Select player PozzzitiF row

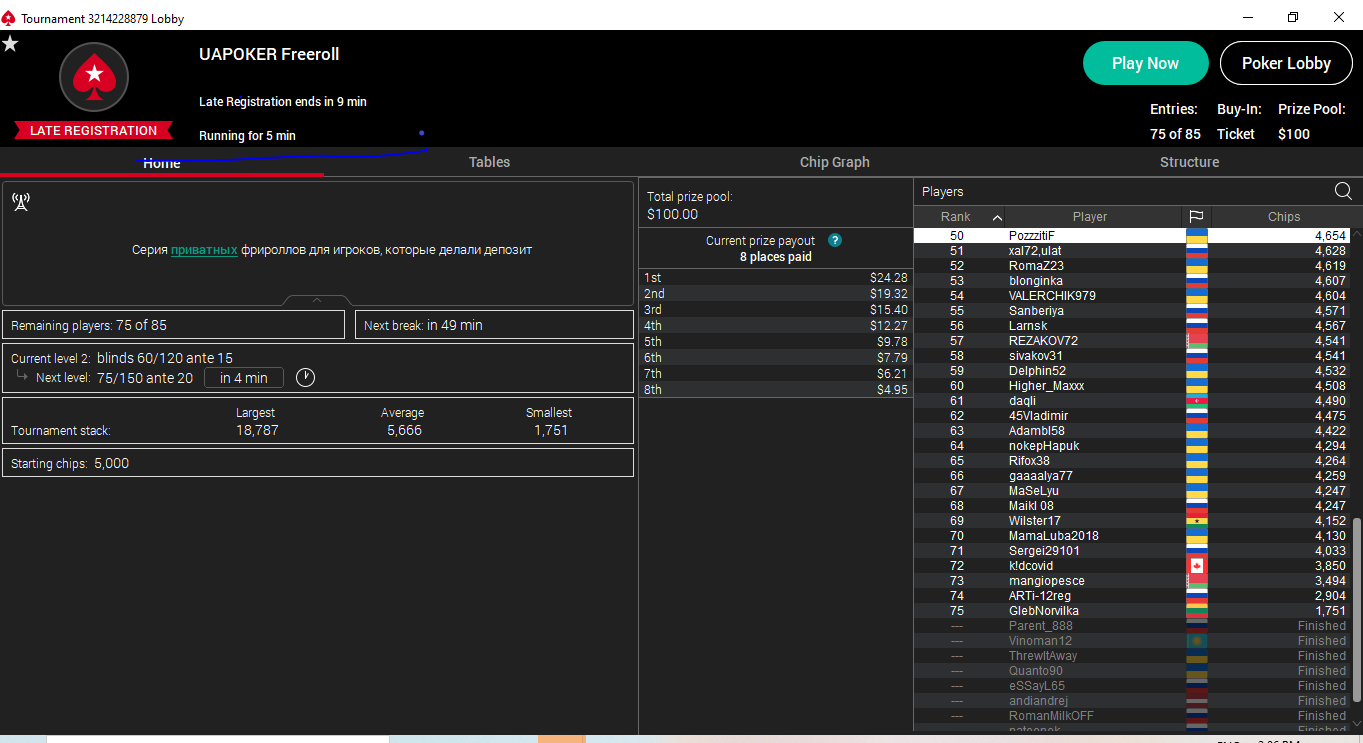click(x=1131, y=236)
